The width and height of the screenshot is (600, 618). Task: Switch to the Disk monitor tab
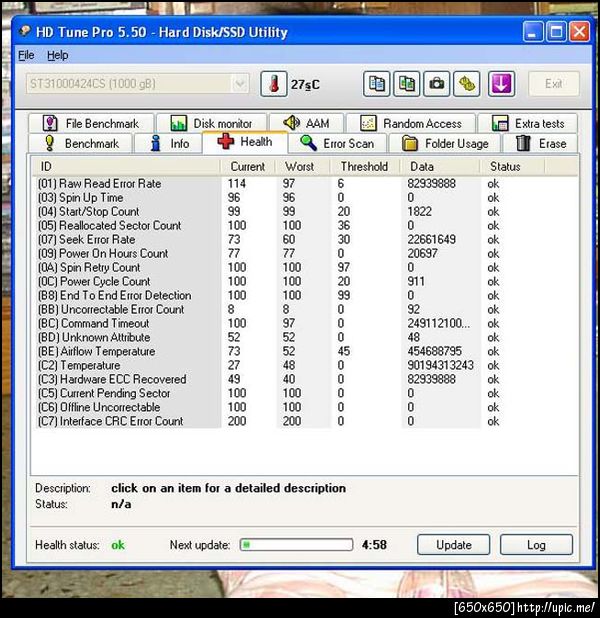click(x=211, y=123)
